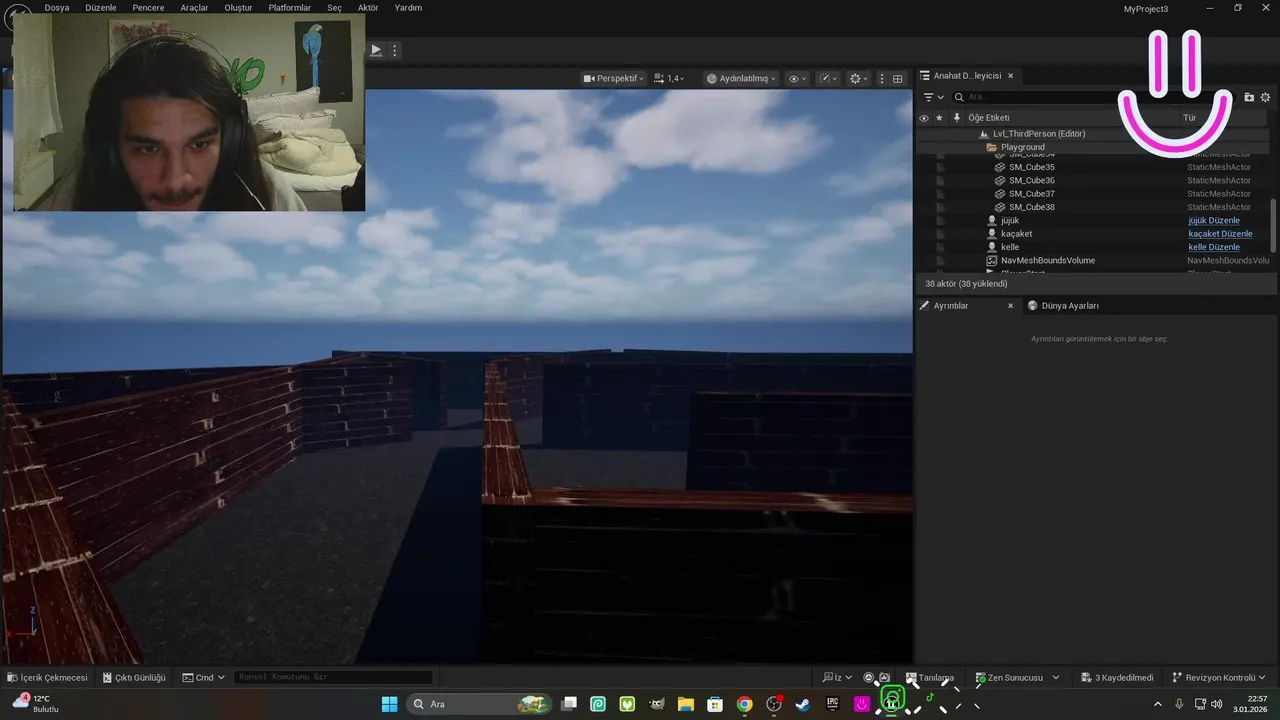Click the taskbar Ara search box

click(x=481, y=704)
